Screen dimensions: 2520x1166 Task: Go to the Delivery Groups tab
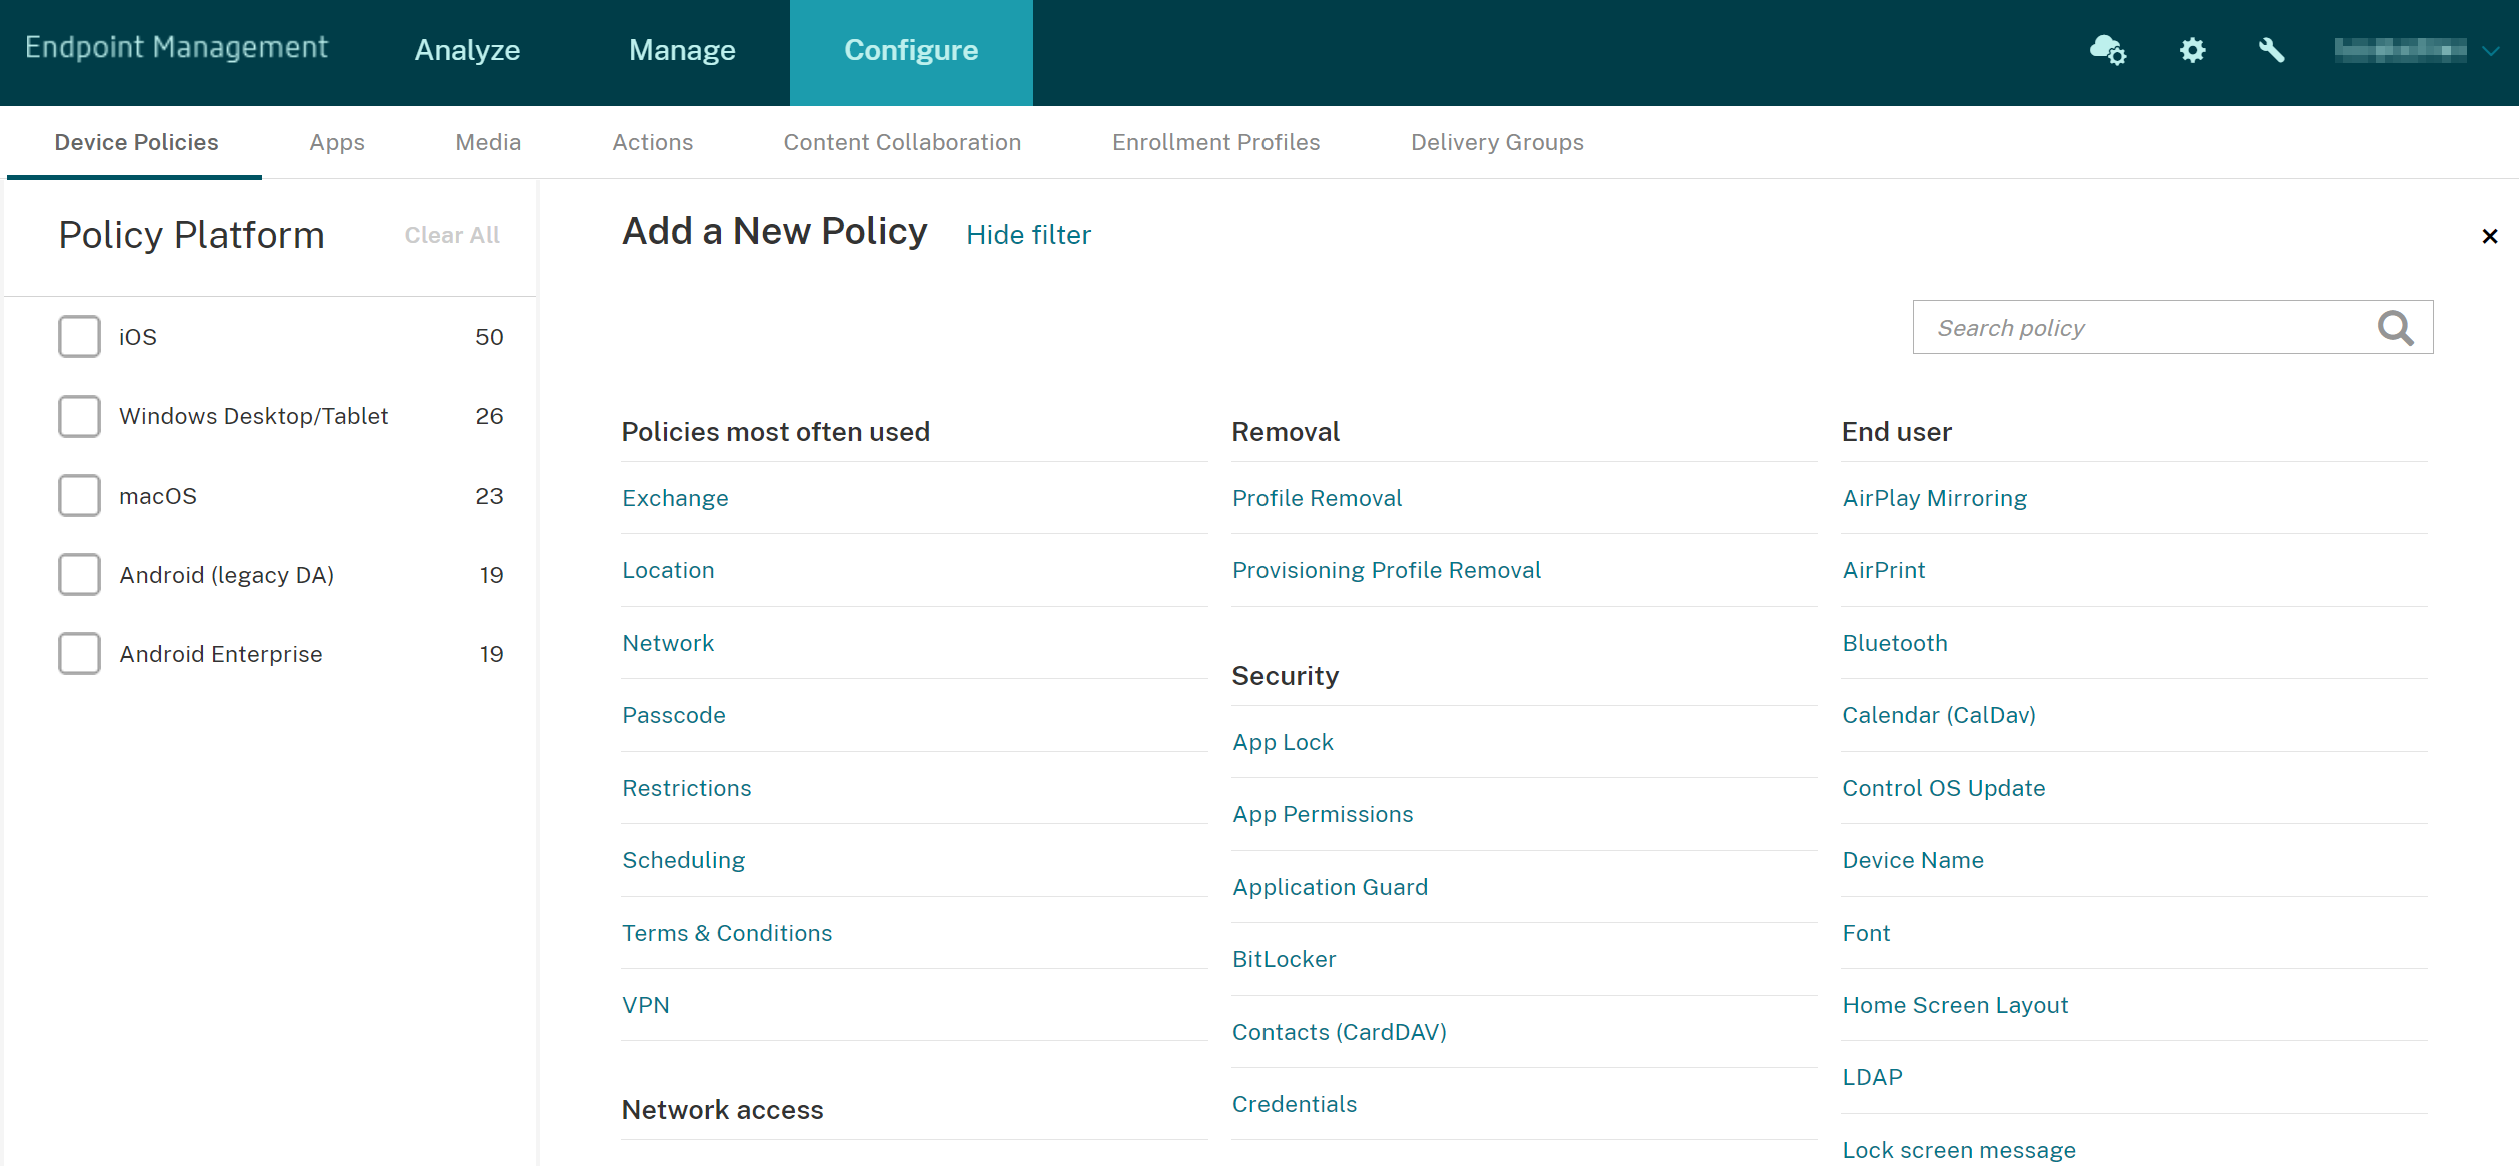pos(1497,142)
